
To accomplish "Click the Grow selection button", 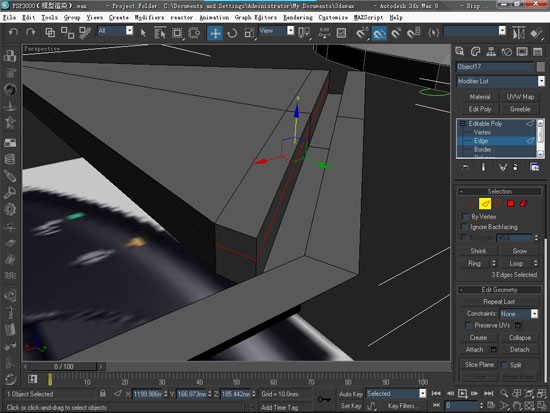I will click(x=519, y=251).
